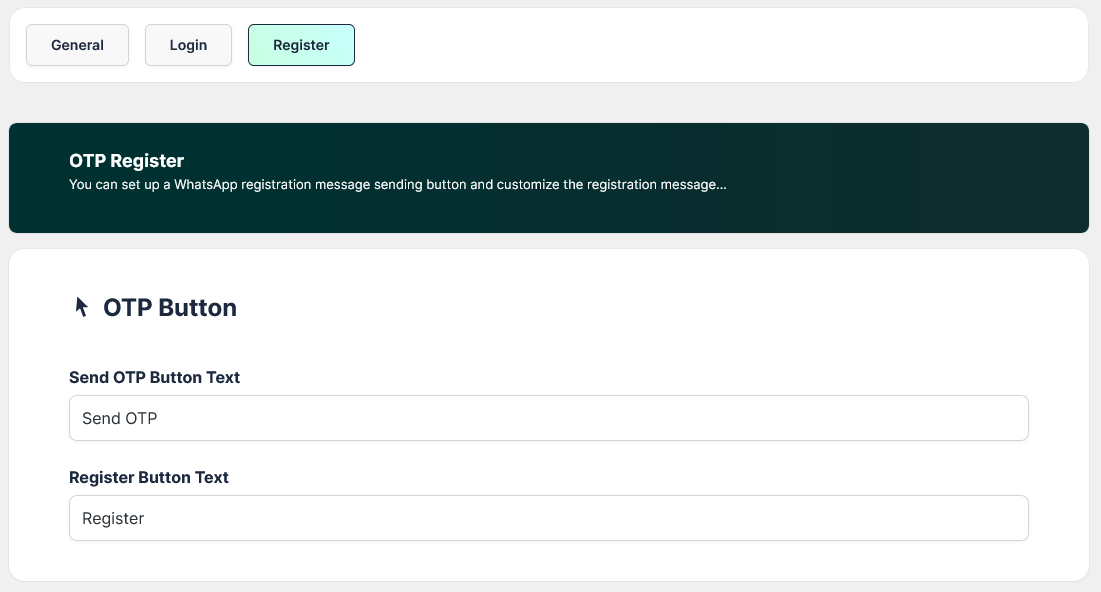Click empty right side of Register text field
Image resolution: width=1101 pixels, height=592 pixels.
850,518
